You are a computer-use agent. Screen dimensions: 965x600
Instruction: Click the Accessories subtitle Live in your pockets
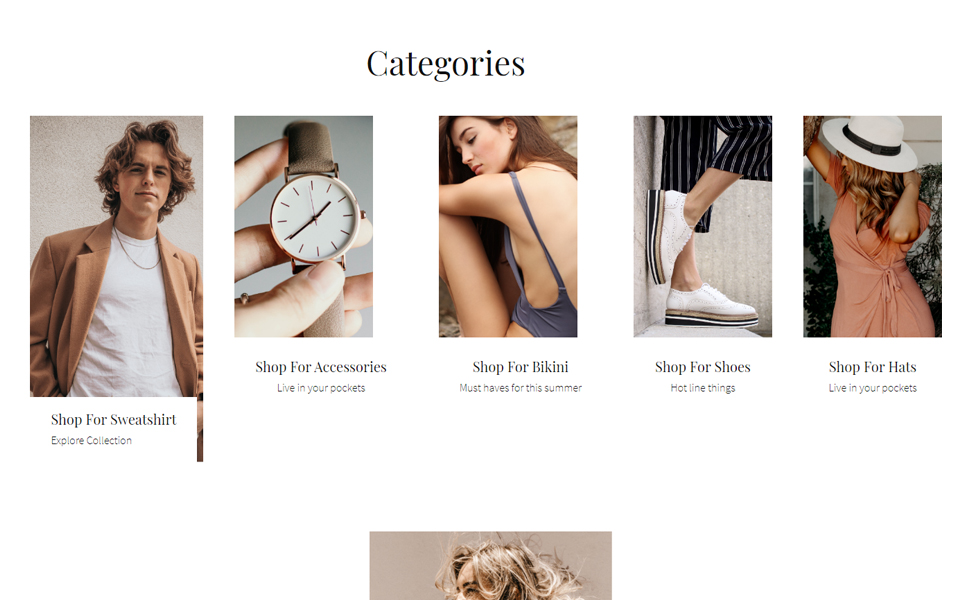pos(321,388)
